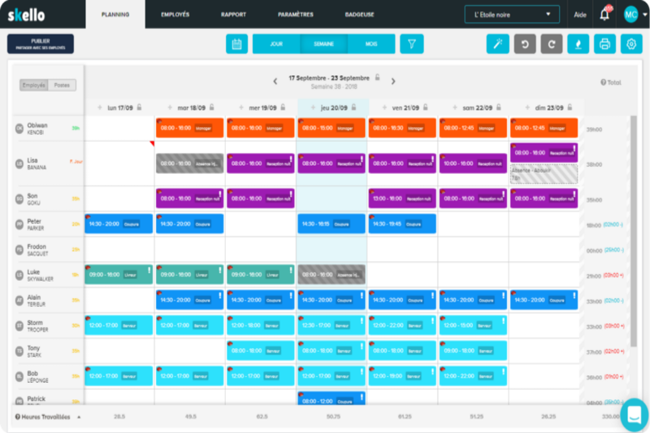Click the vertical scrollbar of the planning
650x433 pixels.
tap(633, 231)
